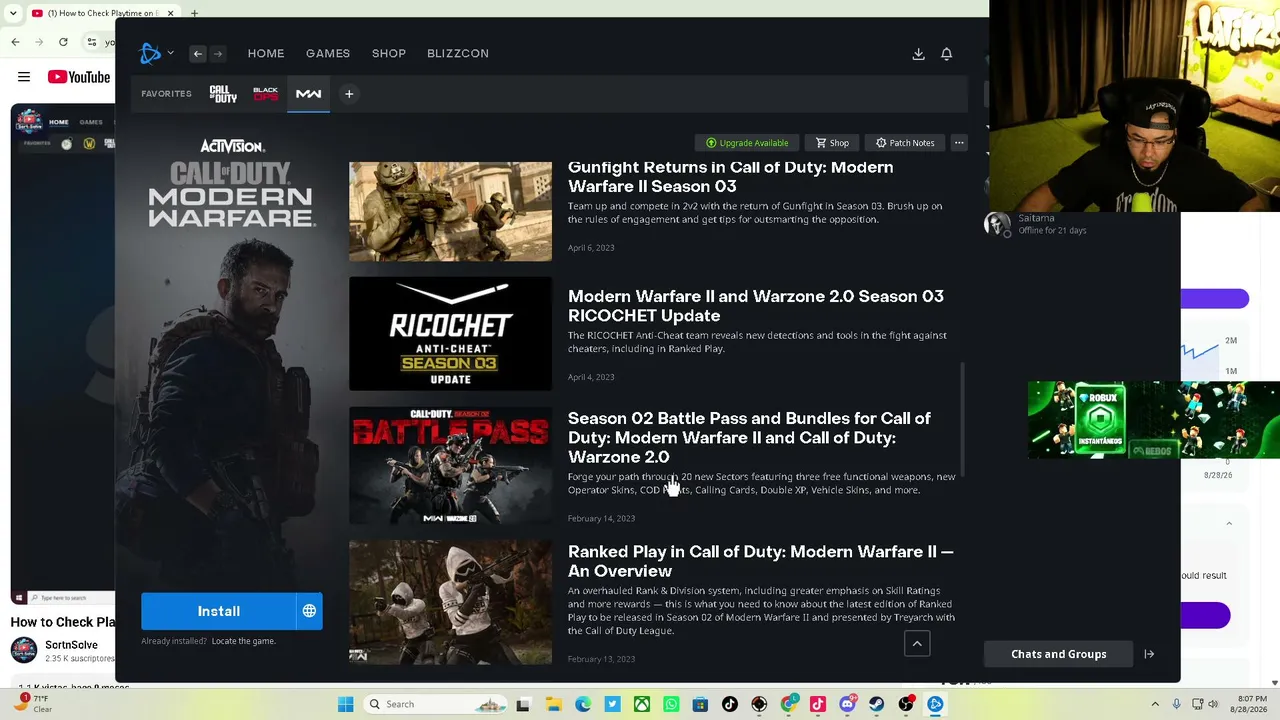Open the GAMES tab in Battle.net
1280x720 pixels.
pos(328,53)
